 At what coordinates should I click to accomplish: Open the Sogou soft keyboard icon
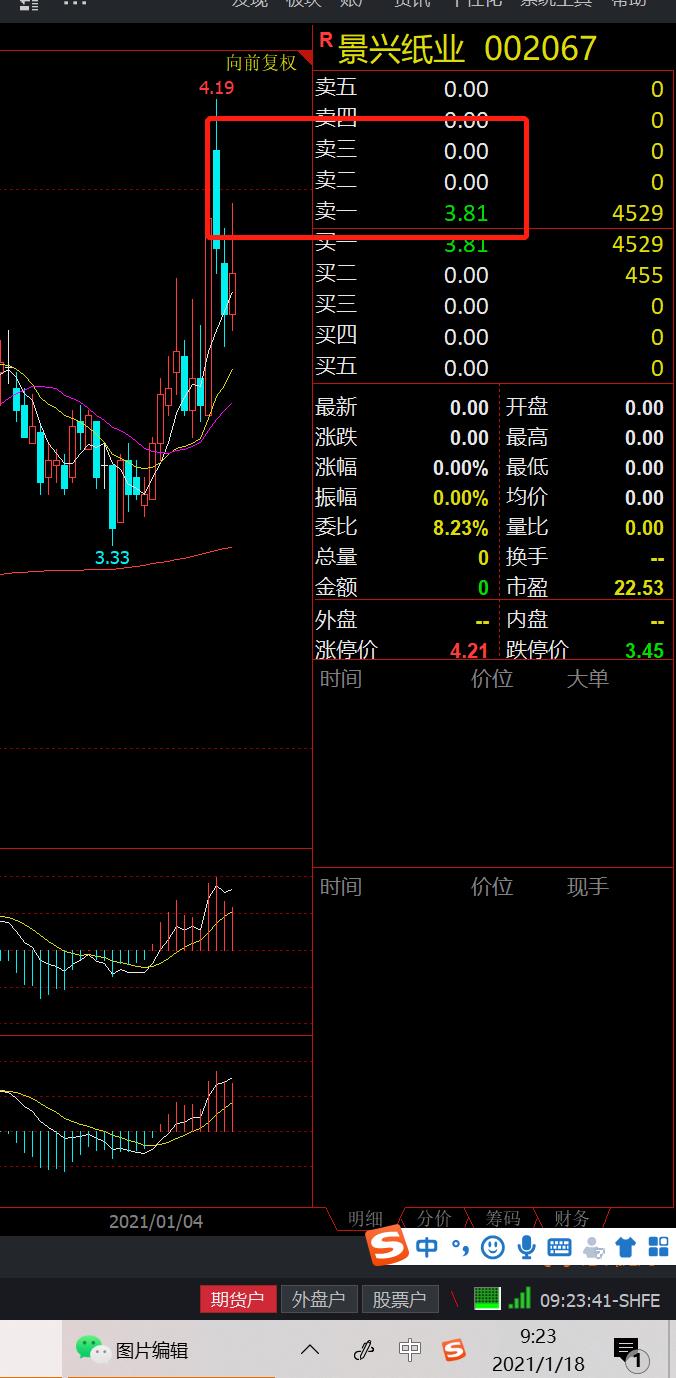559,1247
